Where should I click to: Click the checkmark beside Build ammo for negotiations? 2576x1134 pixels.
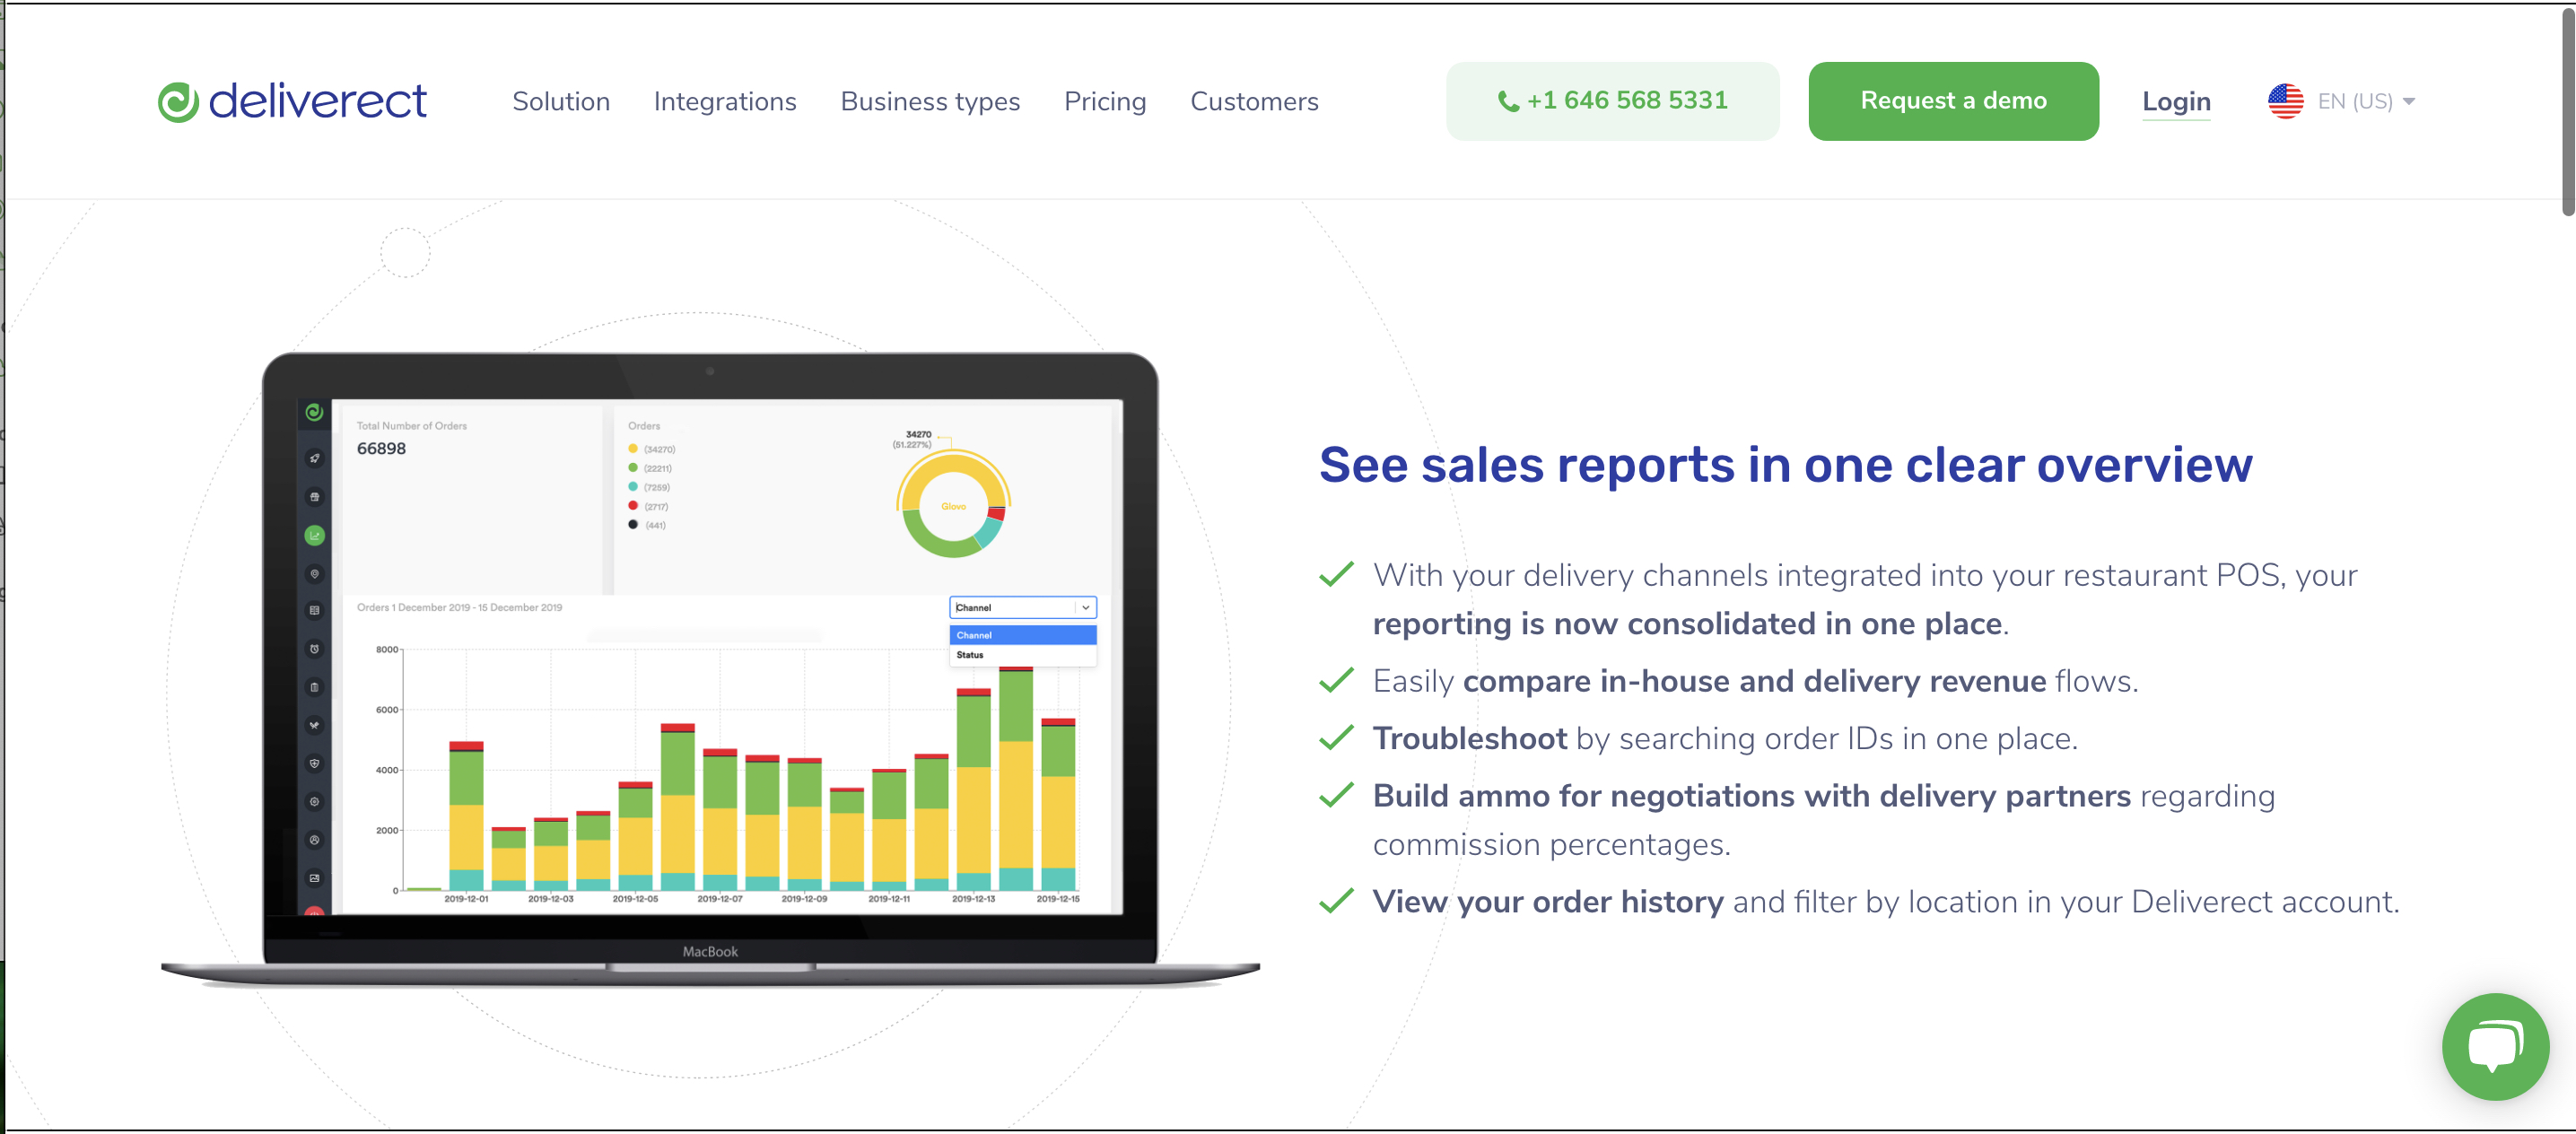[x=1336, y=795]
